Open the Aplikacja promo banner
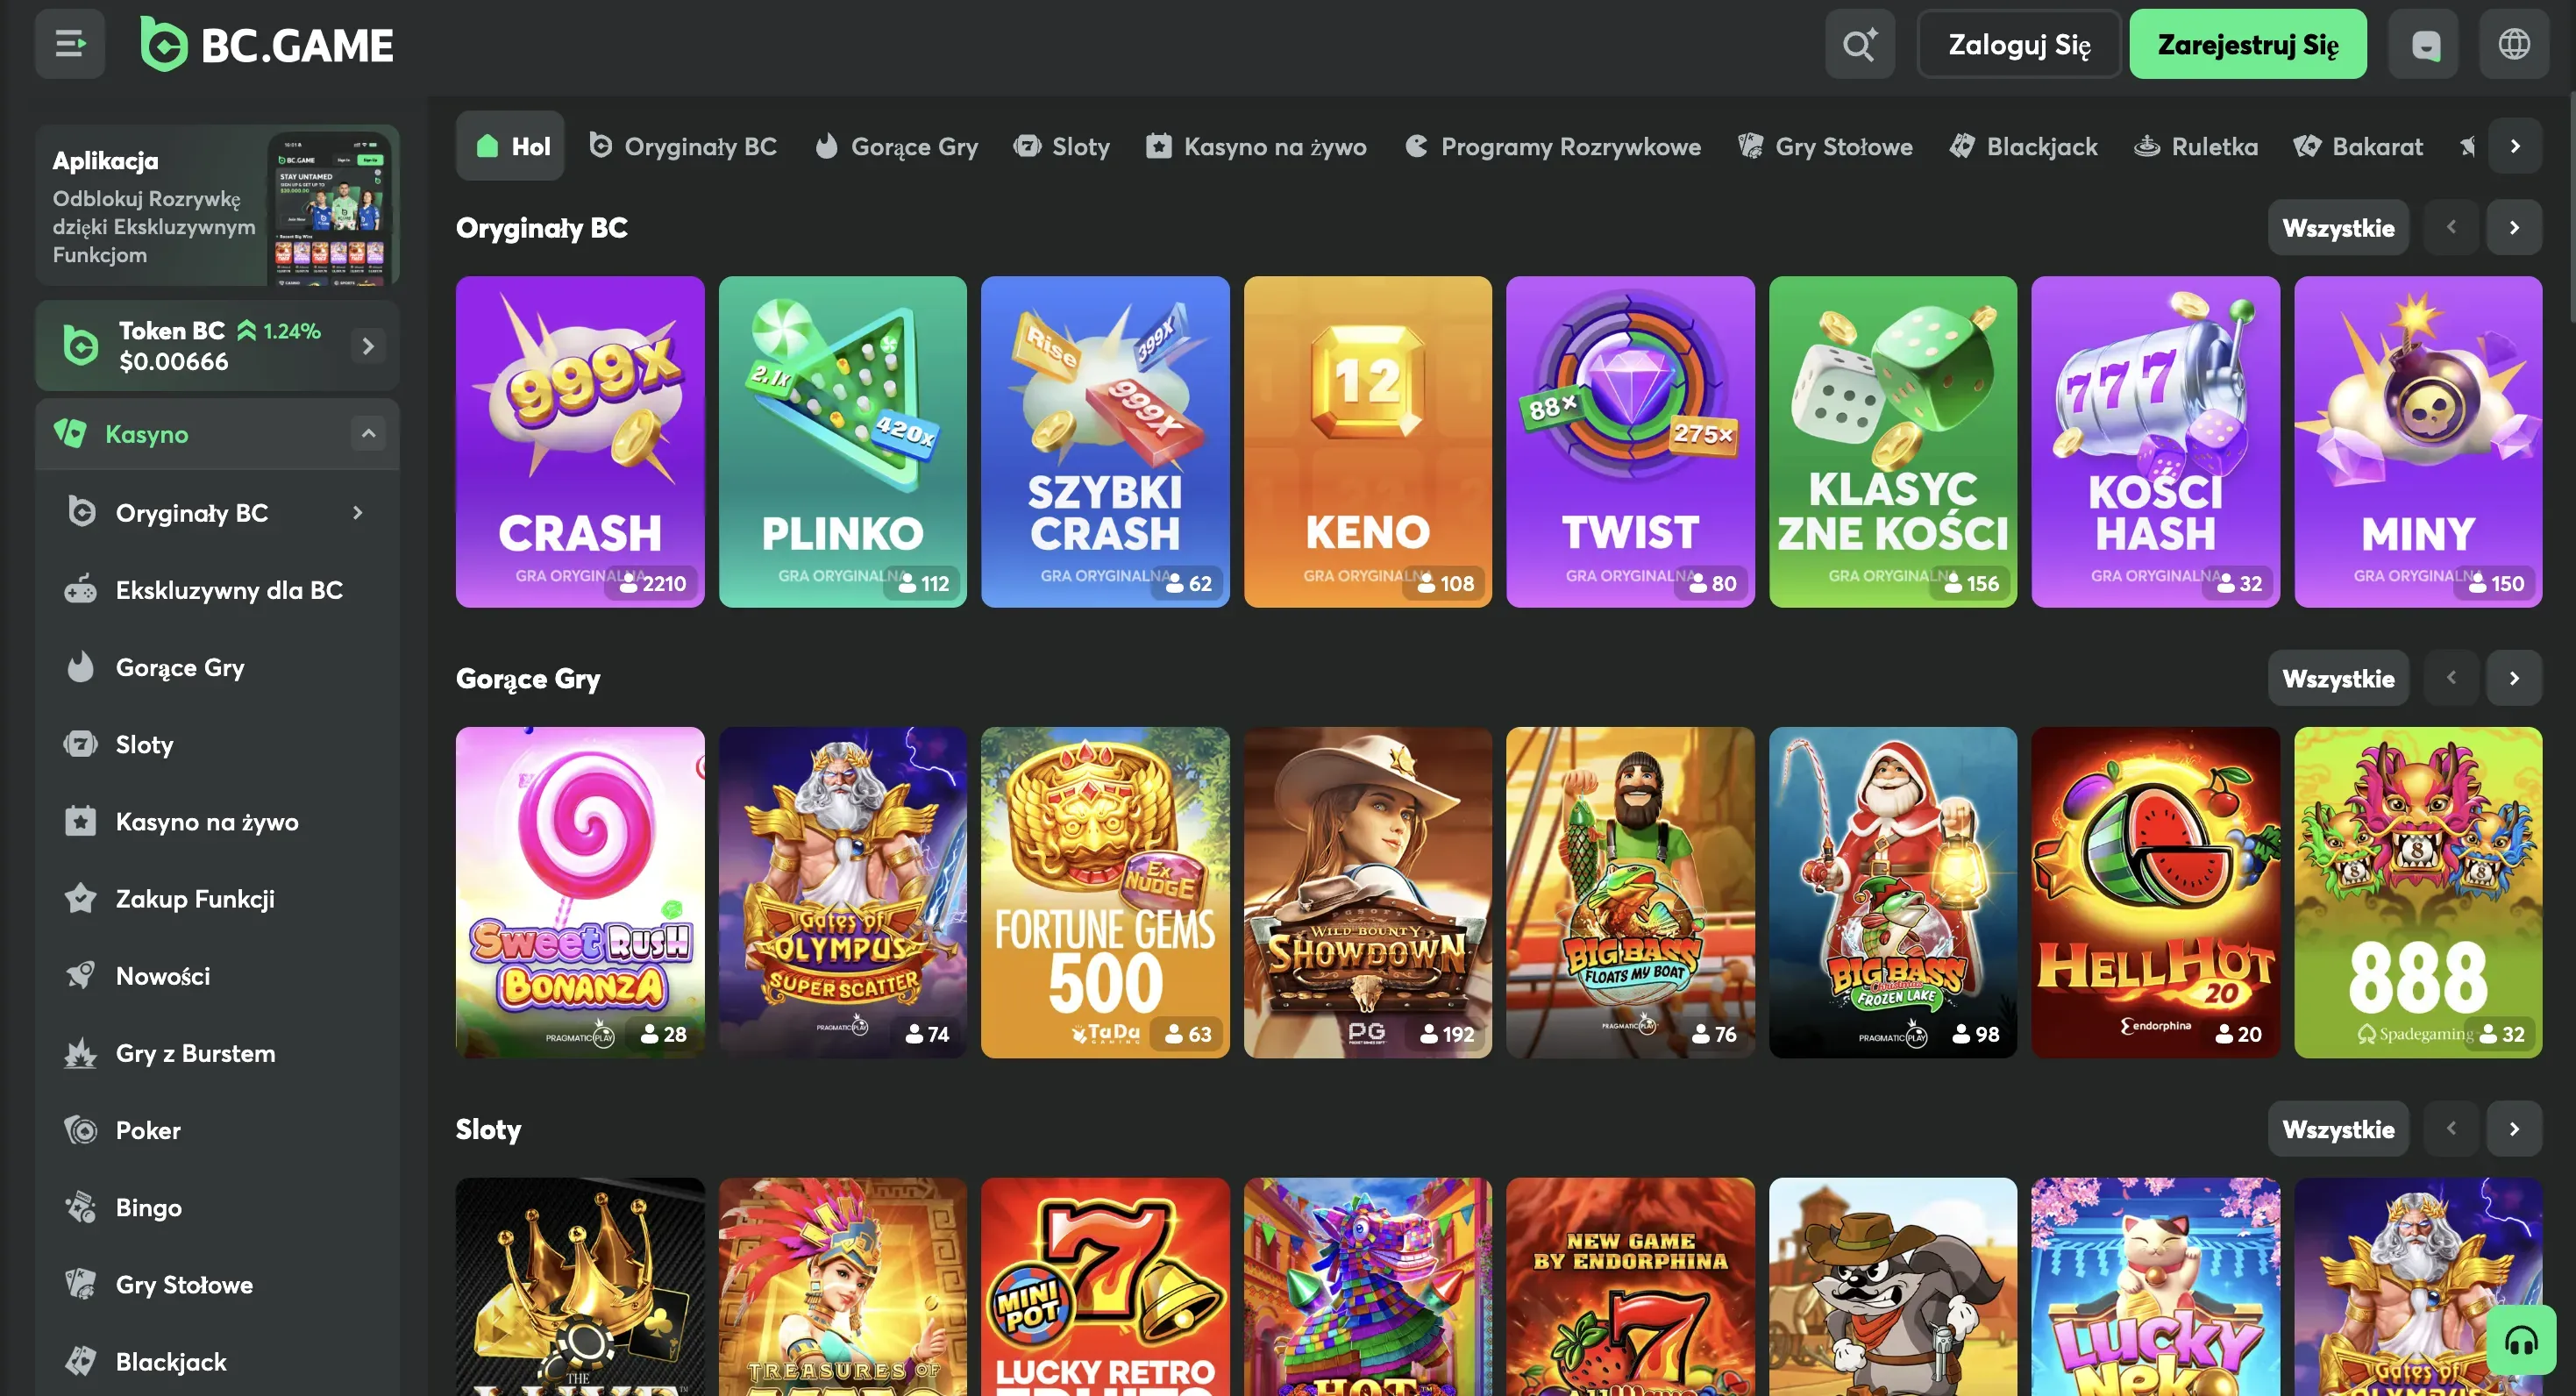 pyautogui.click(x=217, y=205)
